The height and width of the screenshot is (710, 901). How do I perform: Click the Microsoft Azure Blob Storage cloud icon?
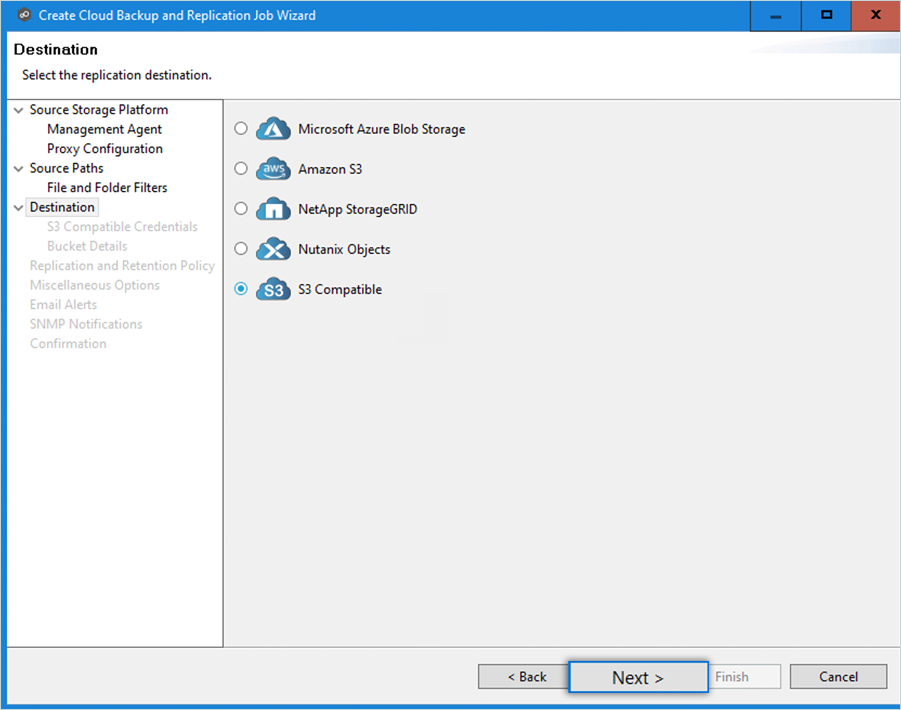(x=273, y=129)
